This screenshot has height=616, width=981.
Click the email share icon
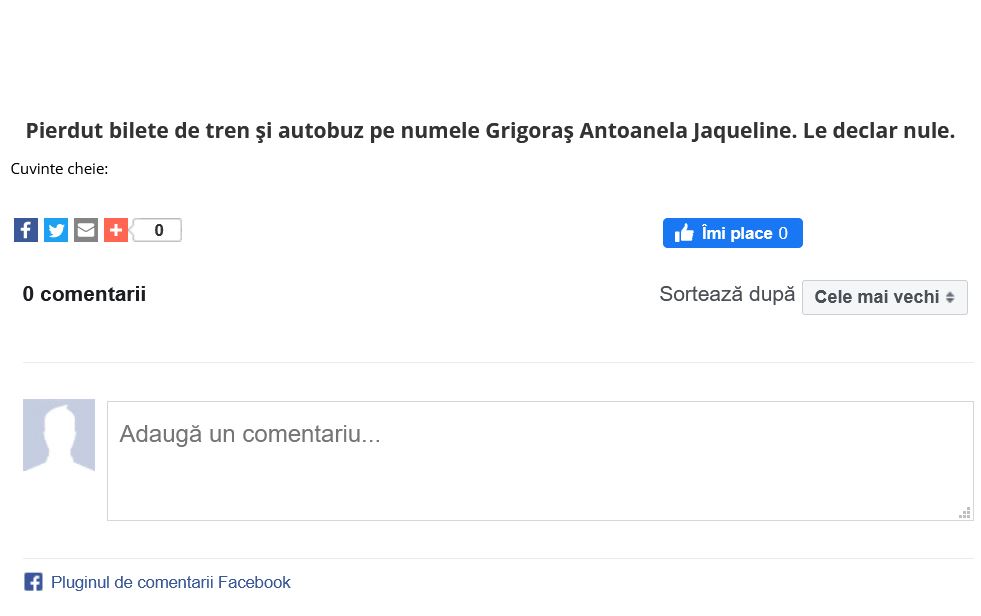[86, 230]
